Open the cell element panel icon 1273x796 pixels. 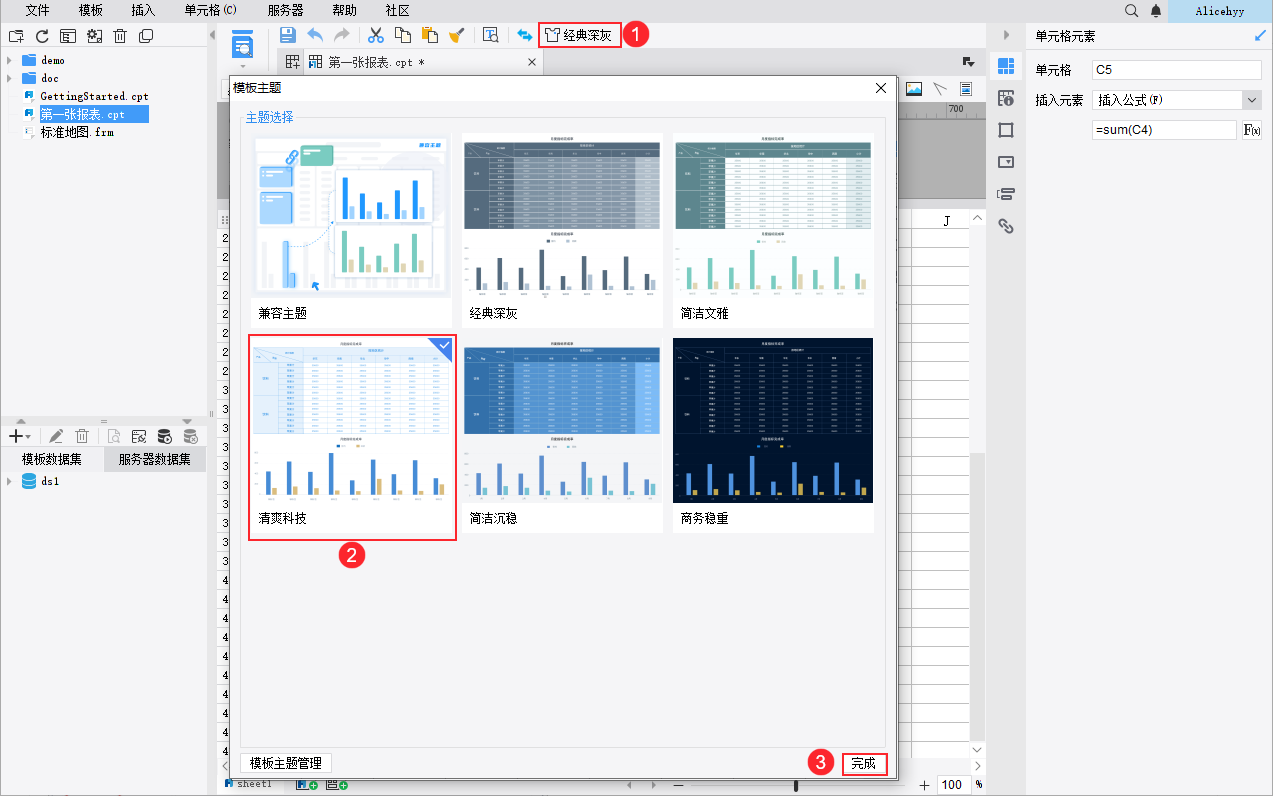tap(1006, 65)
